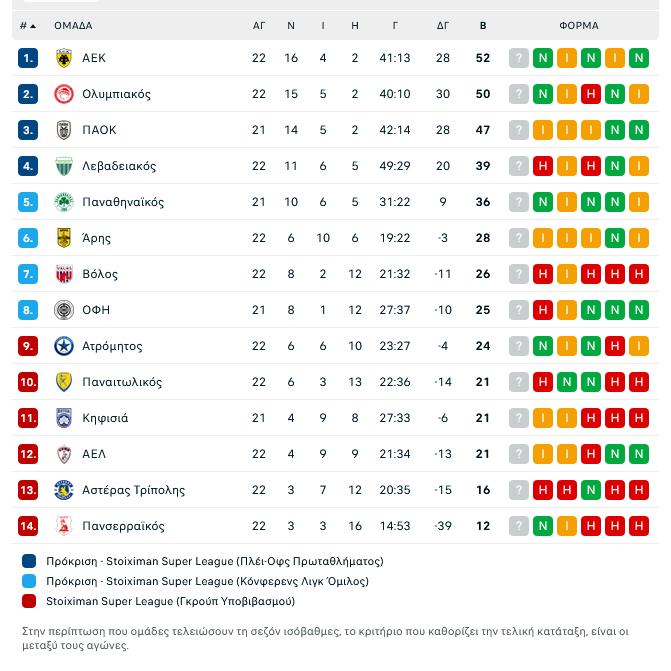This screenshot has width=671, height=671.
Task: Click Πανσερραϊκός rank 14 red badge
Action: (28, 526)
